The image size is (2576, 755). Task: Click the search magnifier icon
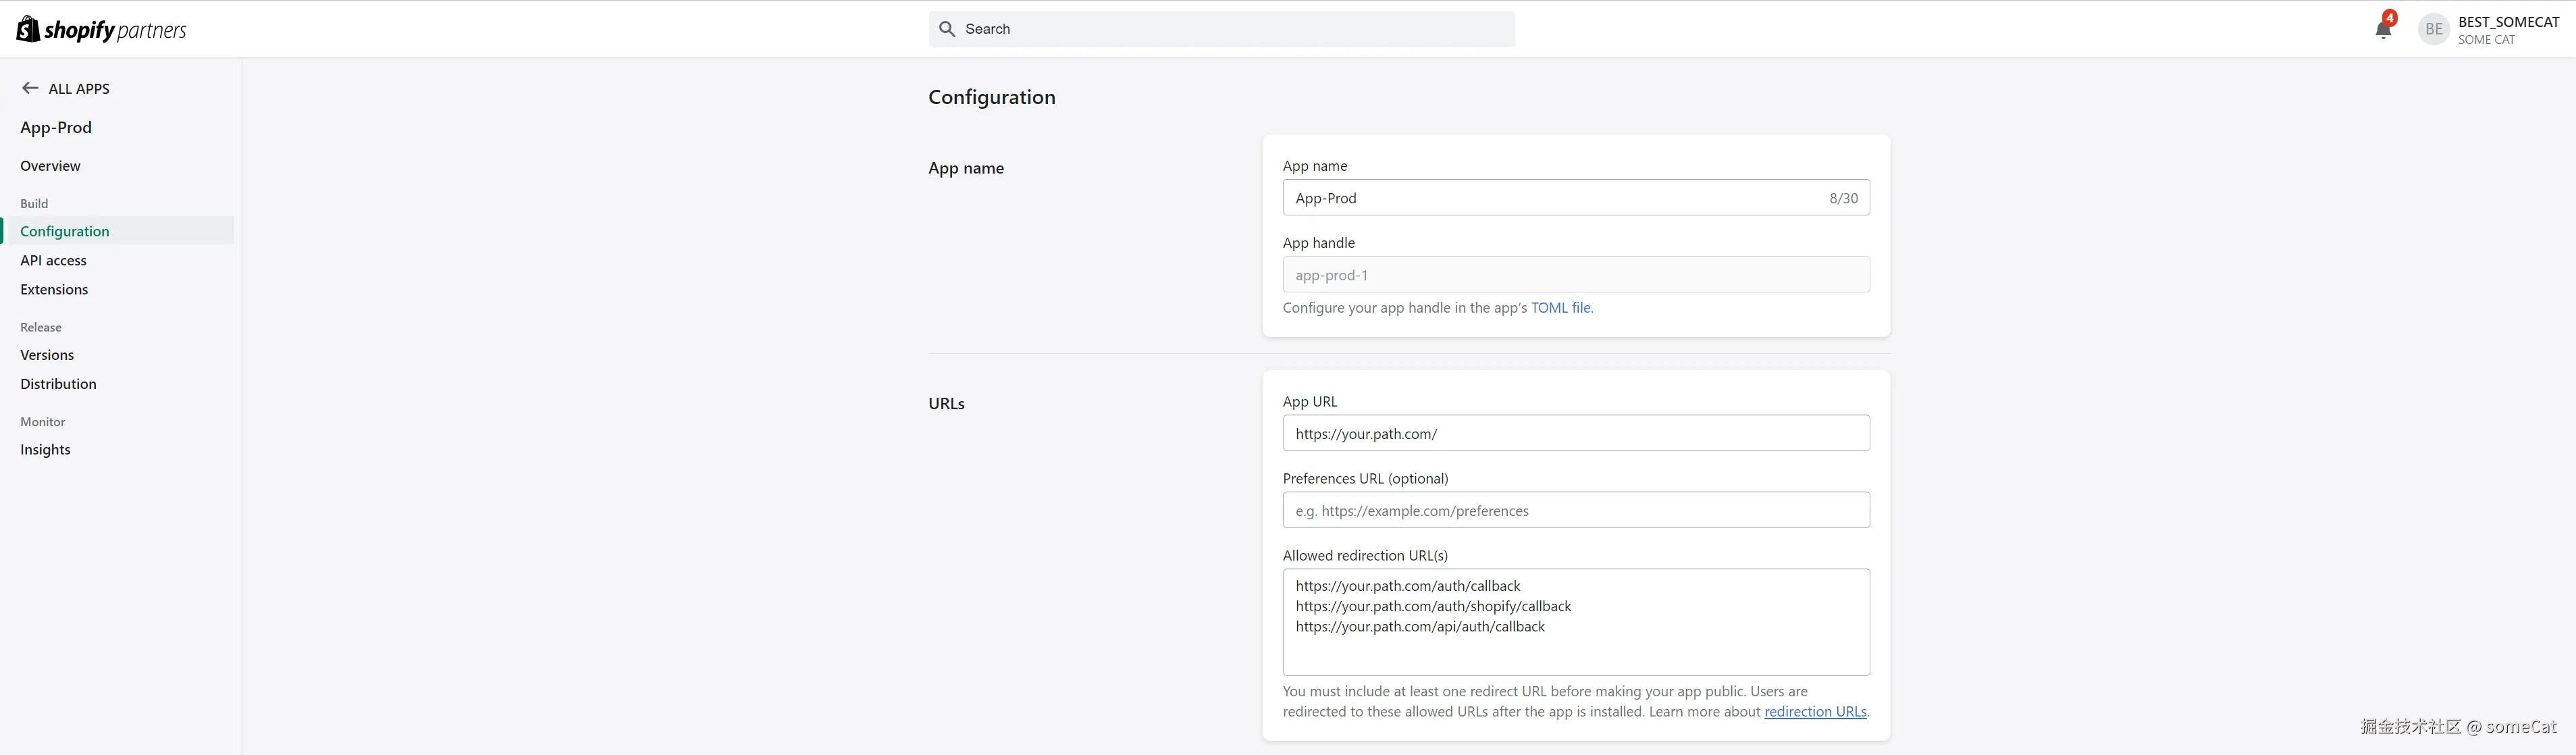point(947,29)
